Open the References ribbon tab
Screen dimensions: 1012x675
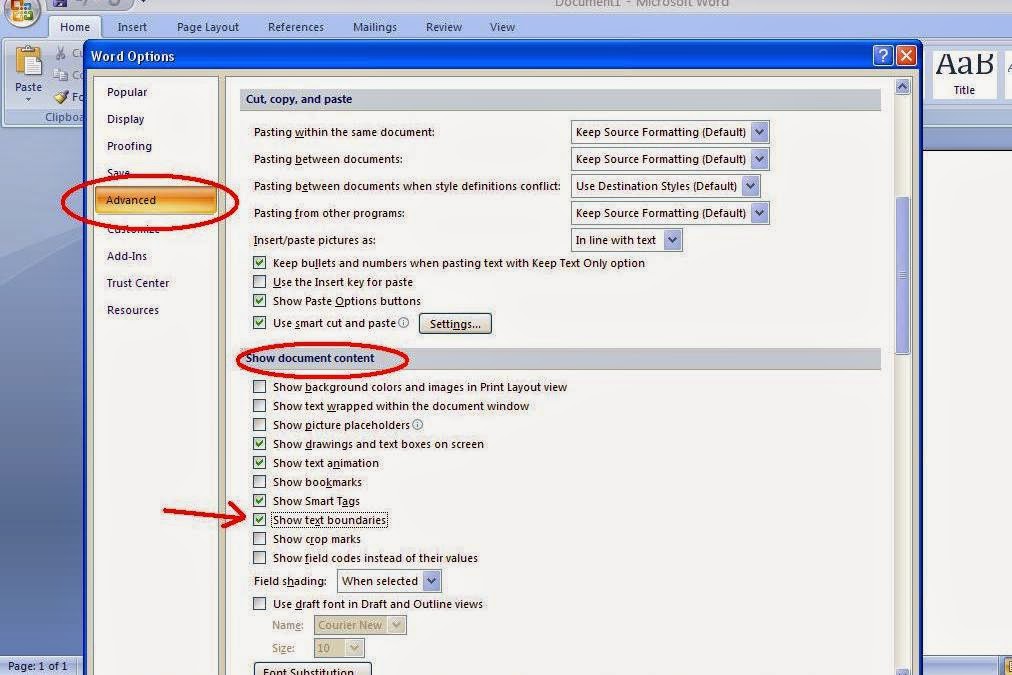296,27
